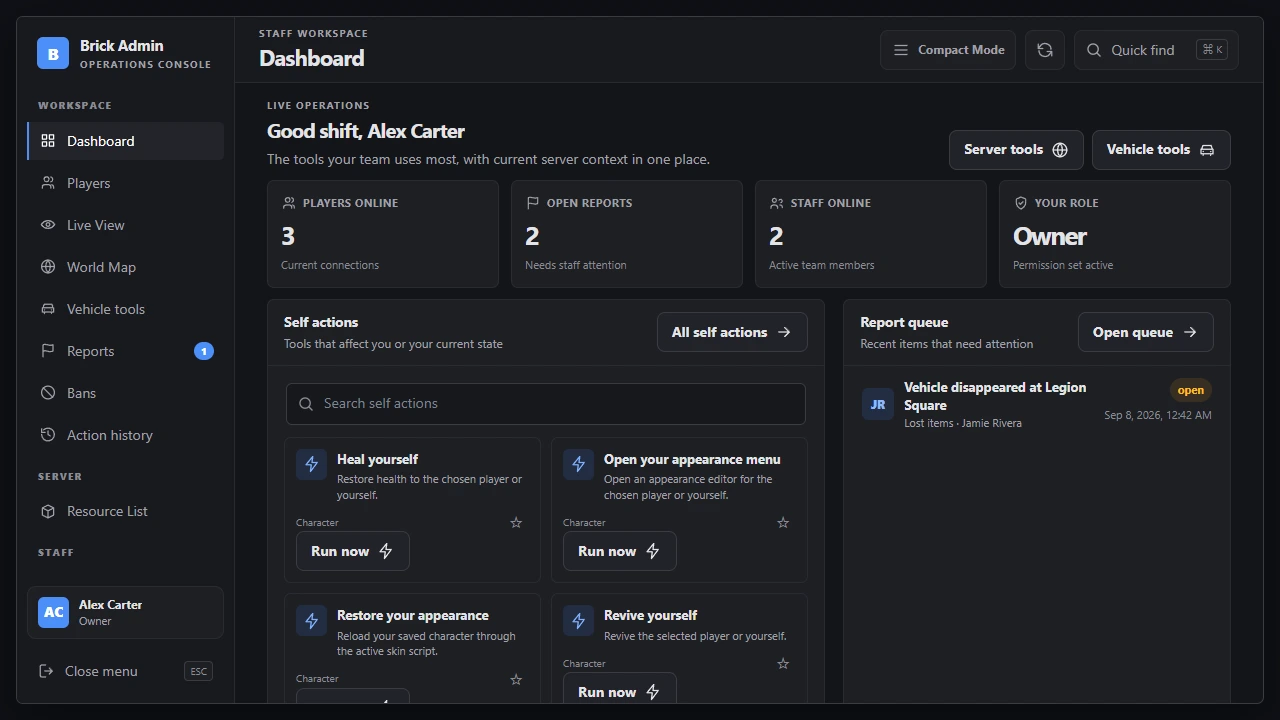This screenshot has height=720, width=1280.
Task: Click the Reports notification badge showing 1
Action: tap(204, 351)
